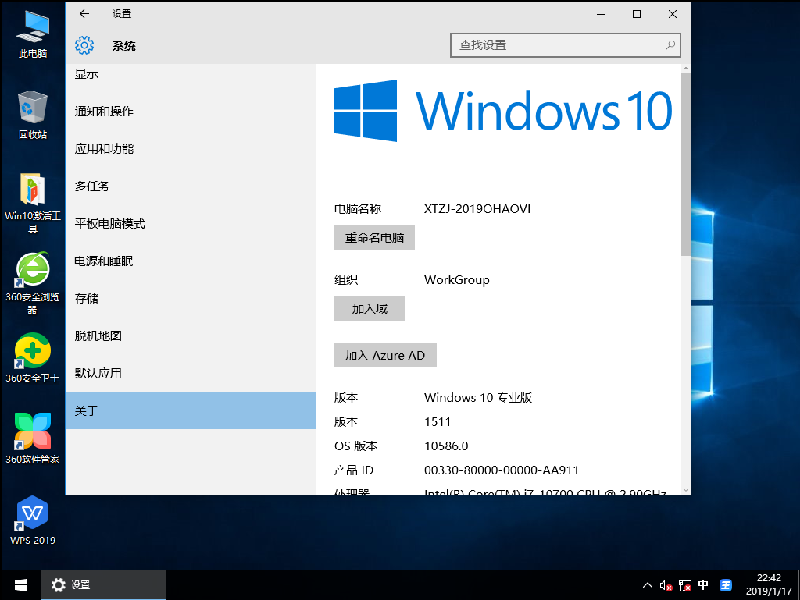Image resolution: width=800 pixels, height=600 pixels.
Task: Click the Join Azure AD button
Action: tap(385, 355)
